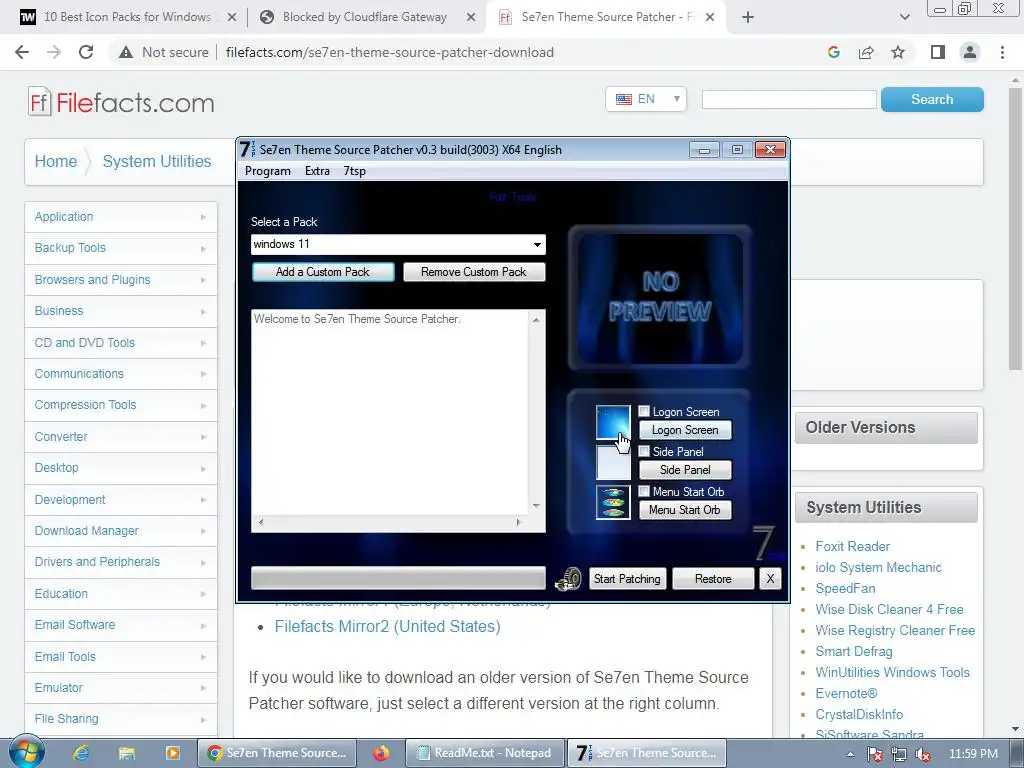Expand the Business category arrow
1024x768 pixels.
pos(203,312)
